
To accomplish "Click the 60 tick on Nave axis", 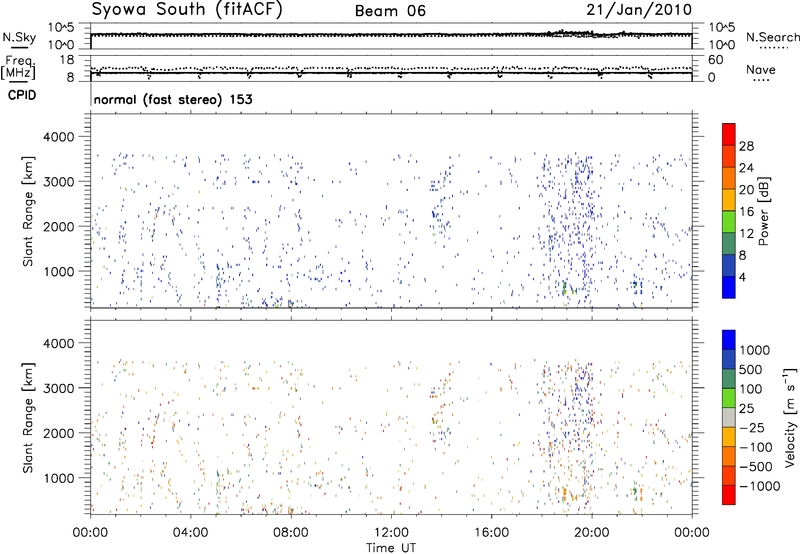I will [x=715, y=60].
